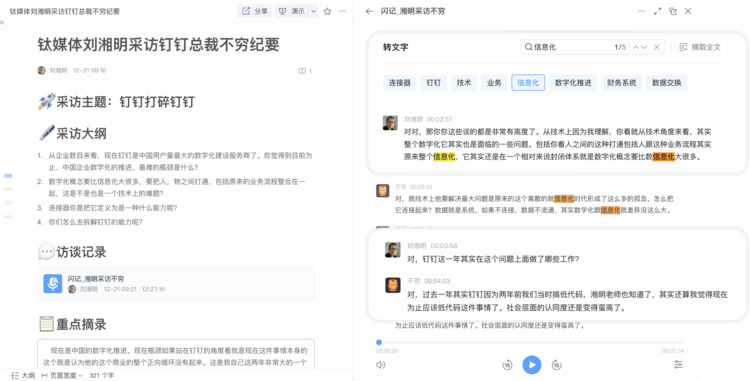The width and height of the screenshot is (750, 381).
Task: Clear the 信息化 search query
Action: pos(657,47)
